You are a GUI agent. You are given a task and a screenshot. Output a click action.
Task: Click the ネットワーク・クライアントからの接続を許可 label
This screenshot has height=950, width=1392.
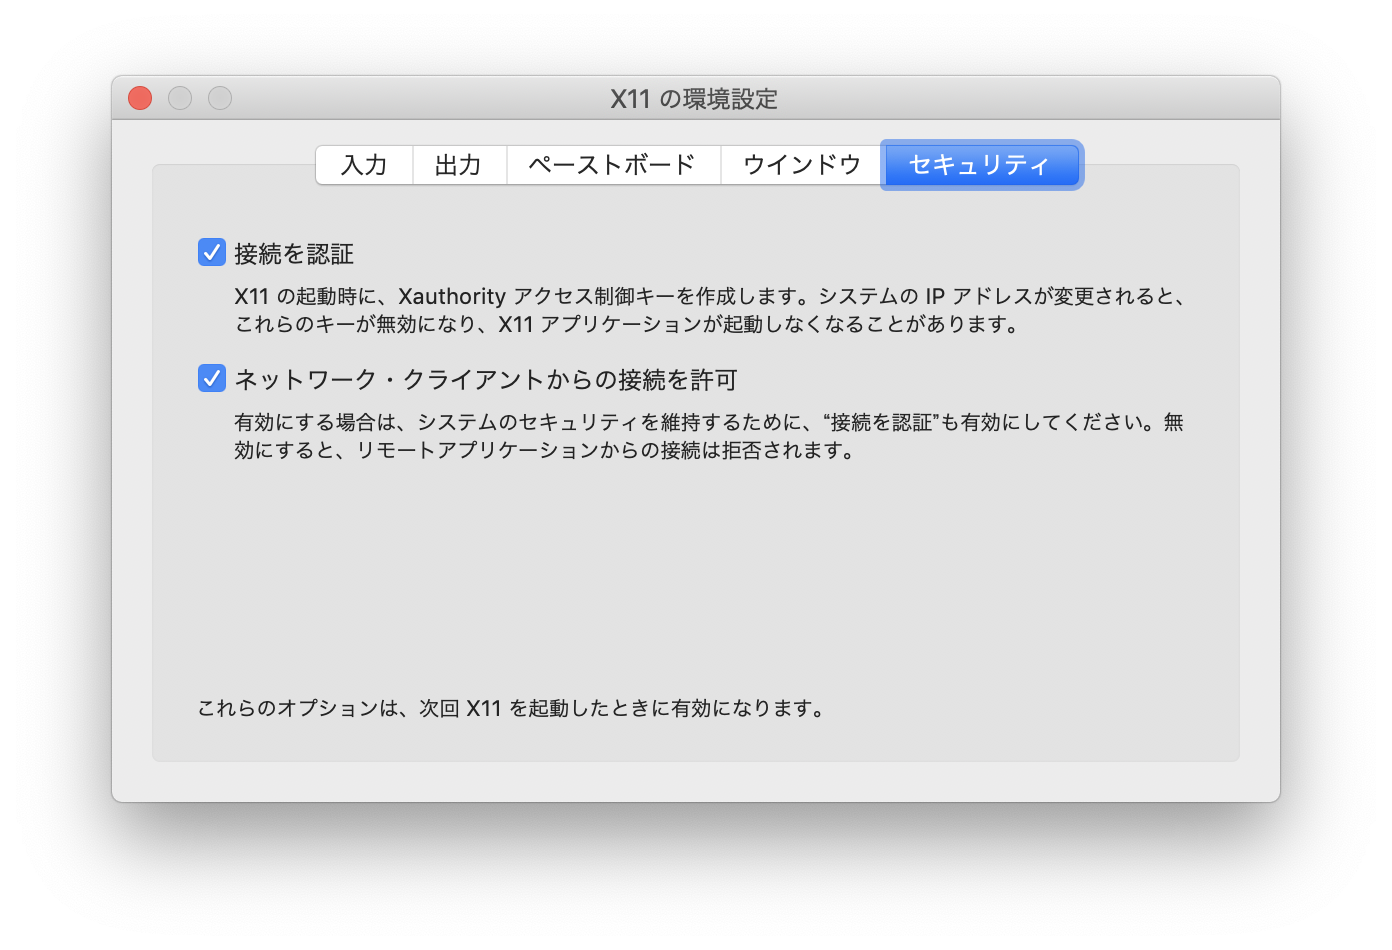click(486, 380)
